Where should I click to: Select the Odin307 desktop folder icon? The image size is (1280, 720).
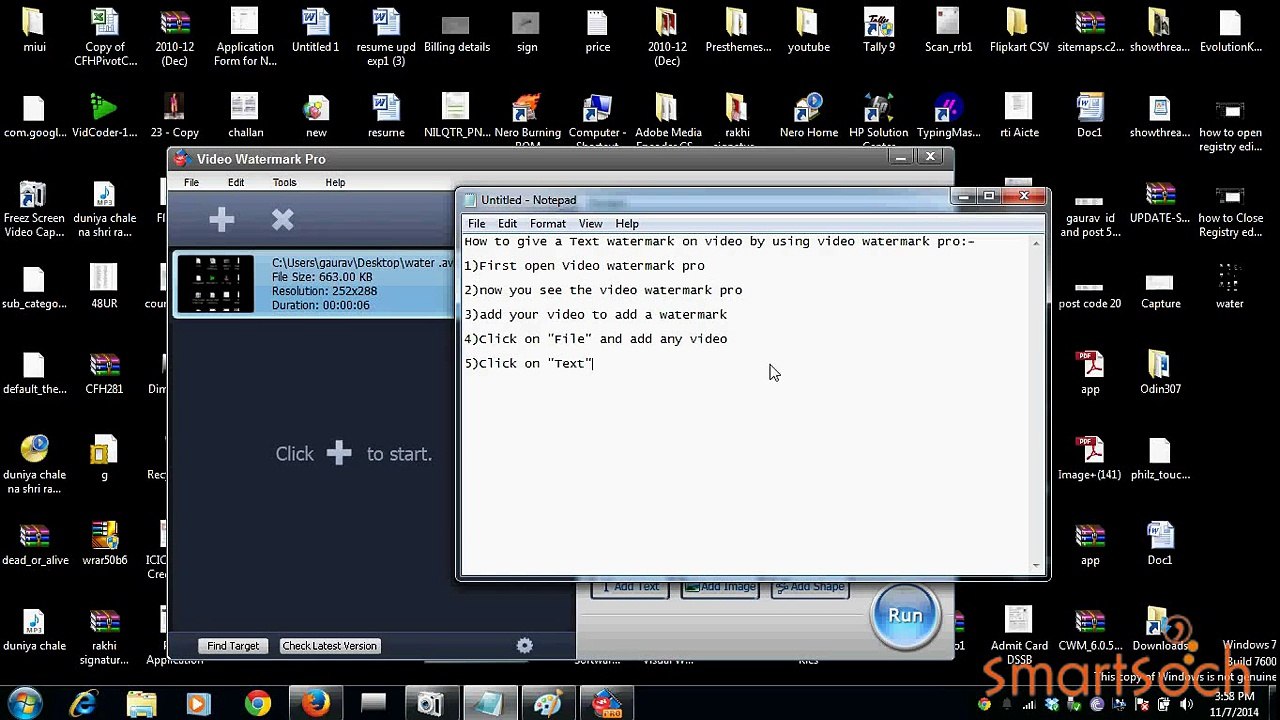coord(1160,373)
